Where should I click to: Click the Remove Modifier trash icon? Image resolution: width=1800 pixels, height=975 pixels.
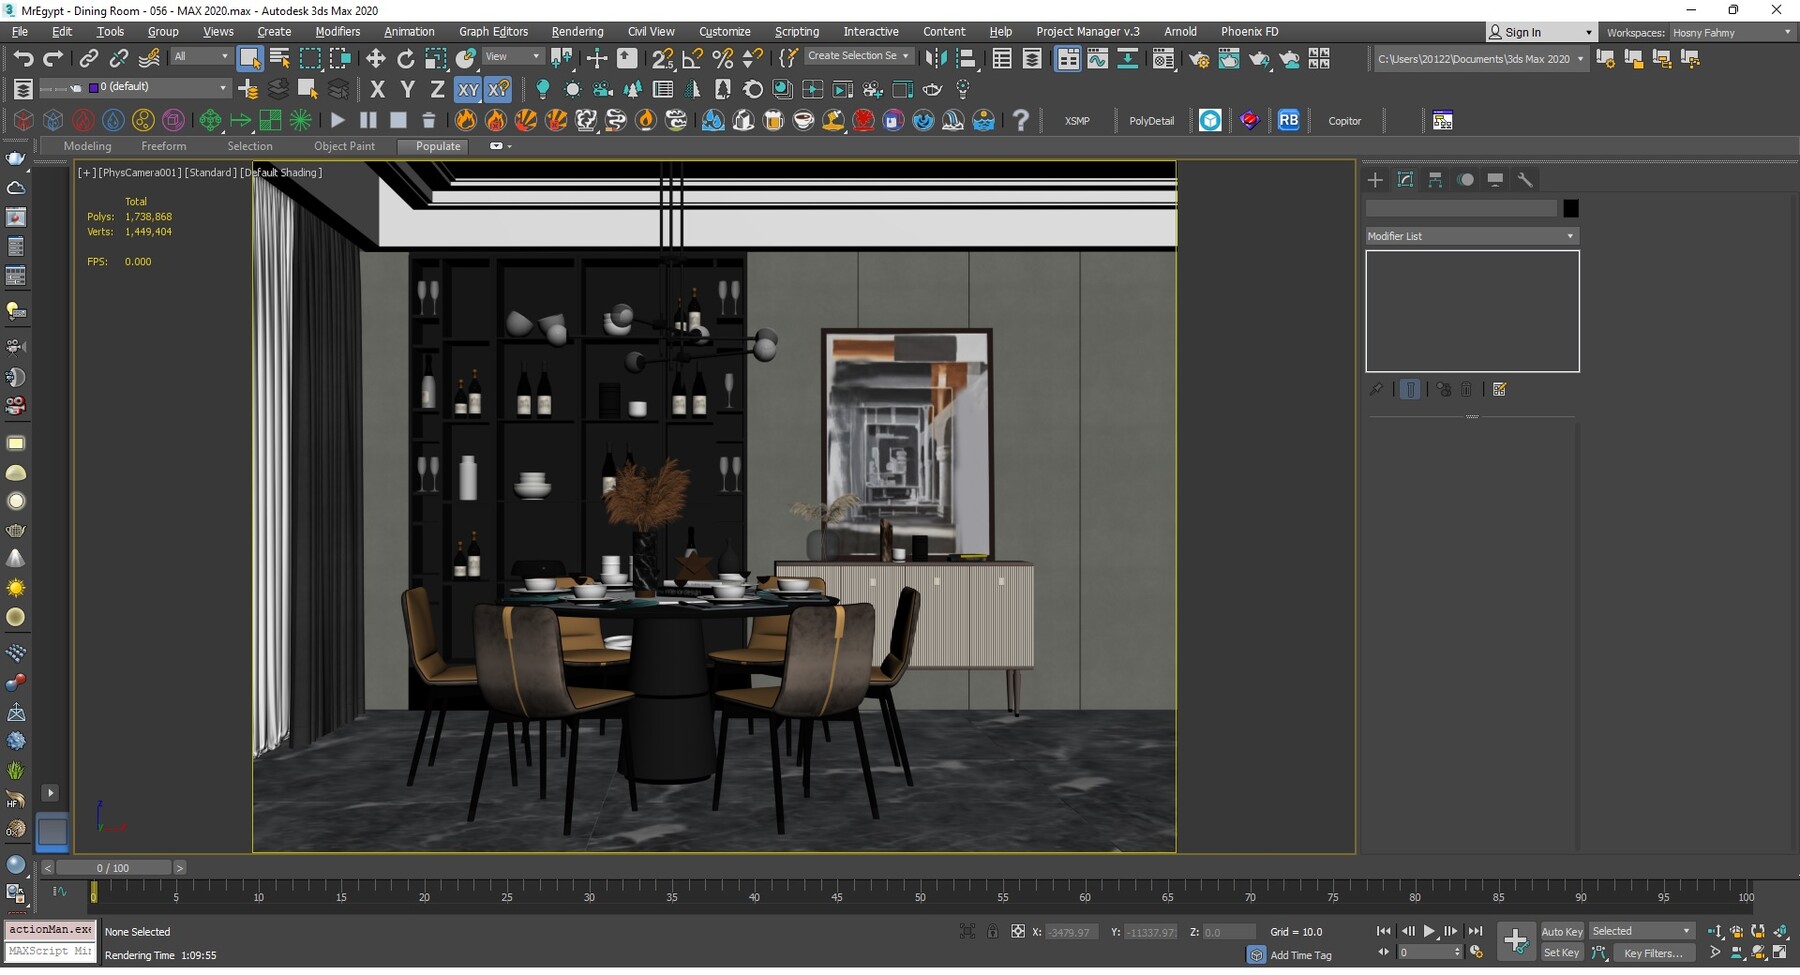coord(1467,389)
